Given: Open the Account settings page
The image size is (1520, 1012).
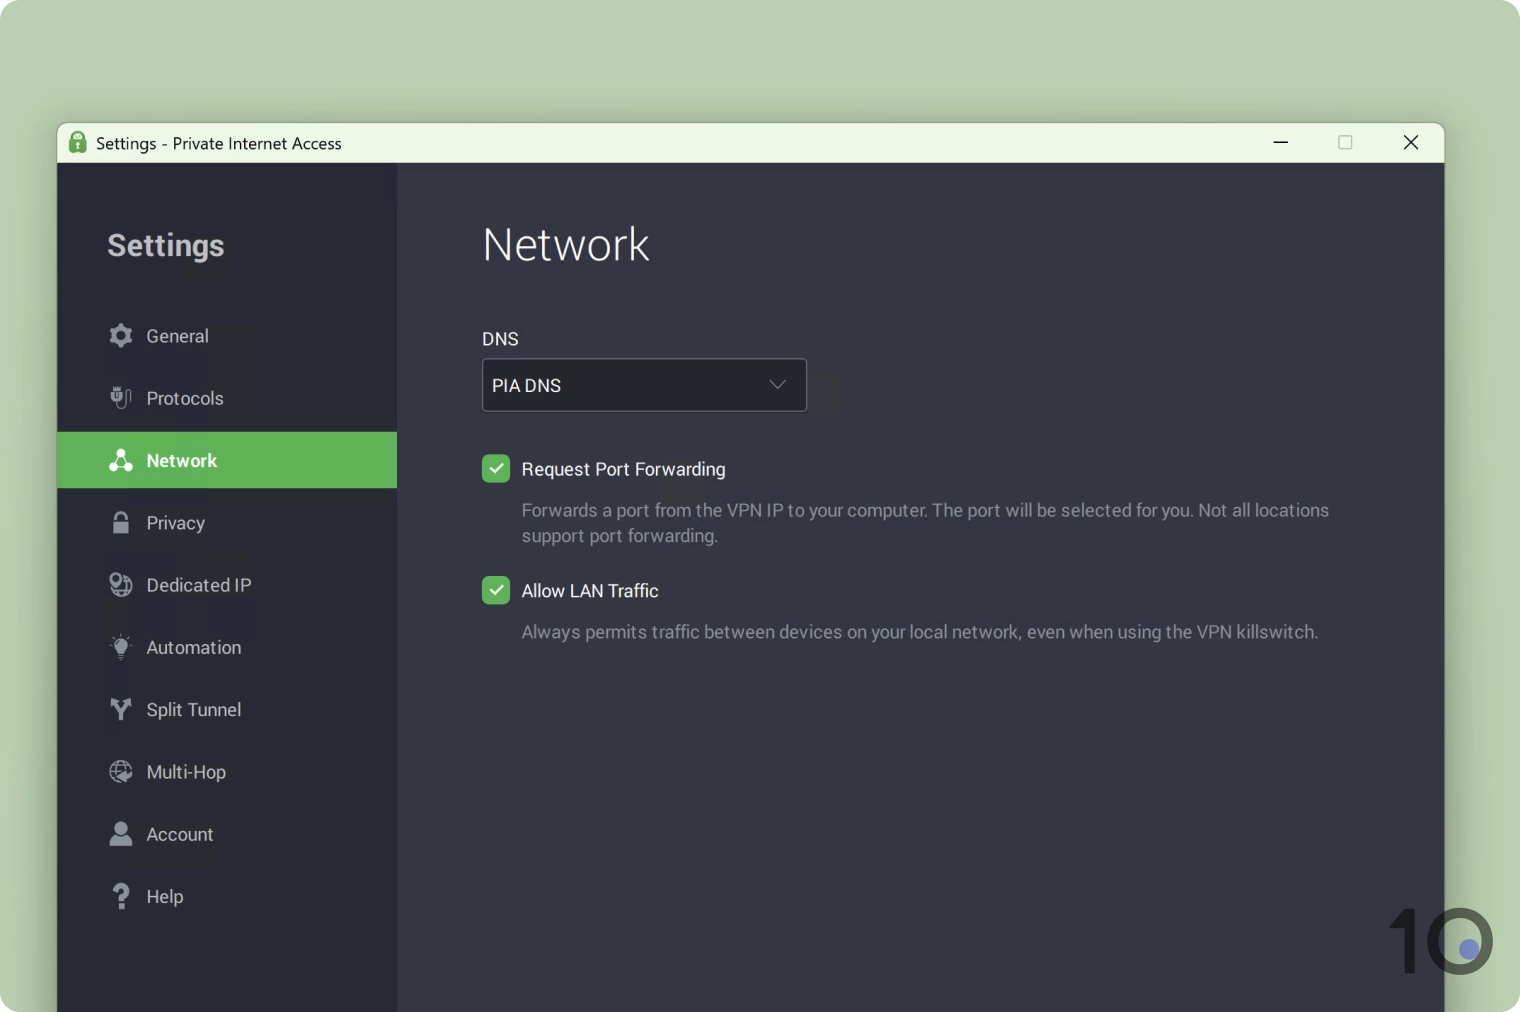Looking at the screenshot, I should pyautogui.click(x=179, y=834).
